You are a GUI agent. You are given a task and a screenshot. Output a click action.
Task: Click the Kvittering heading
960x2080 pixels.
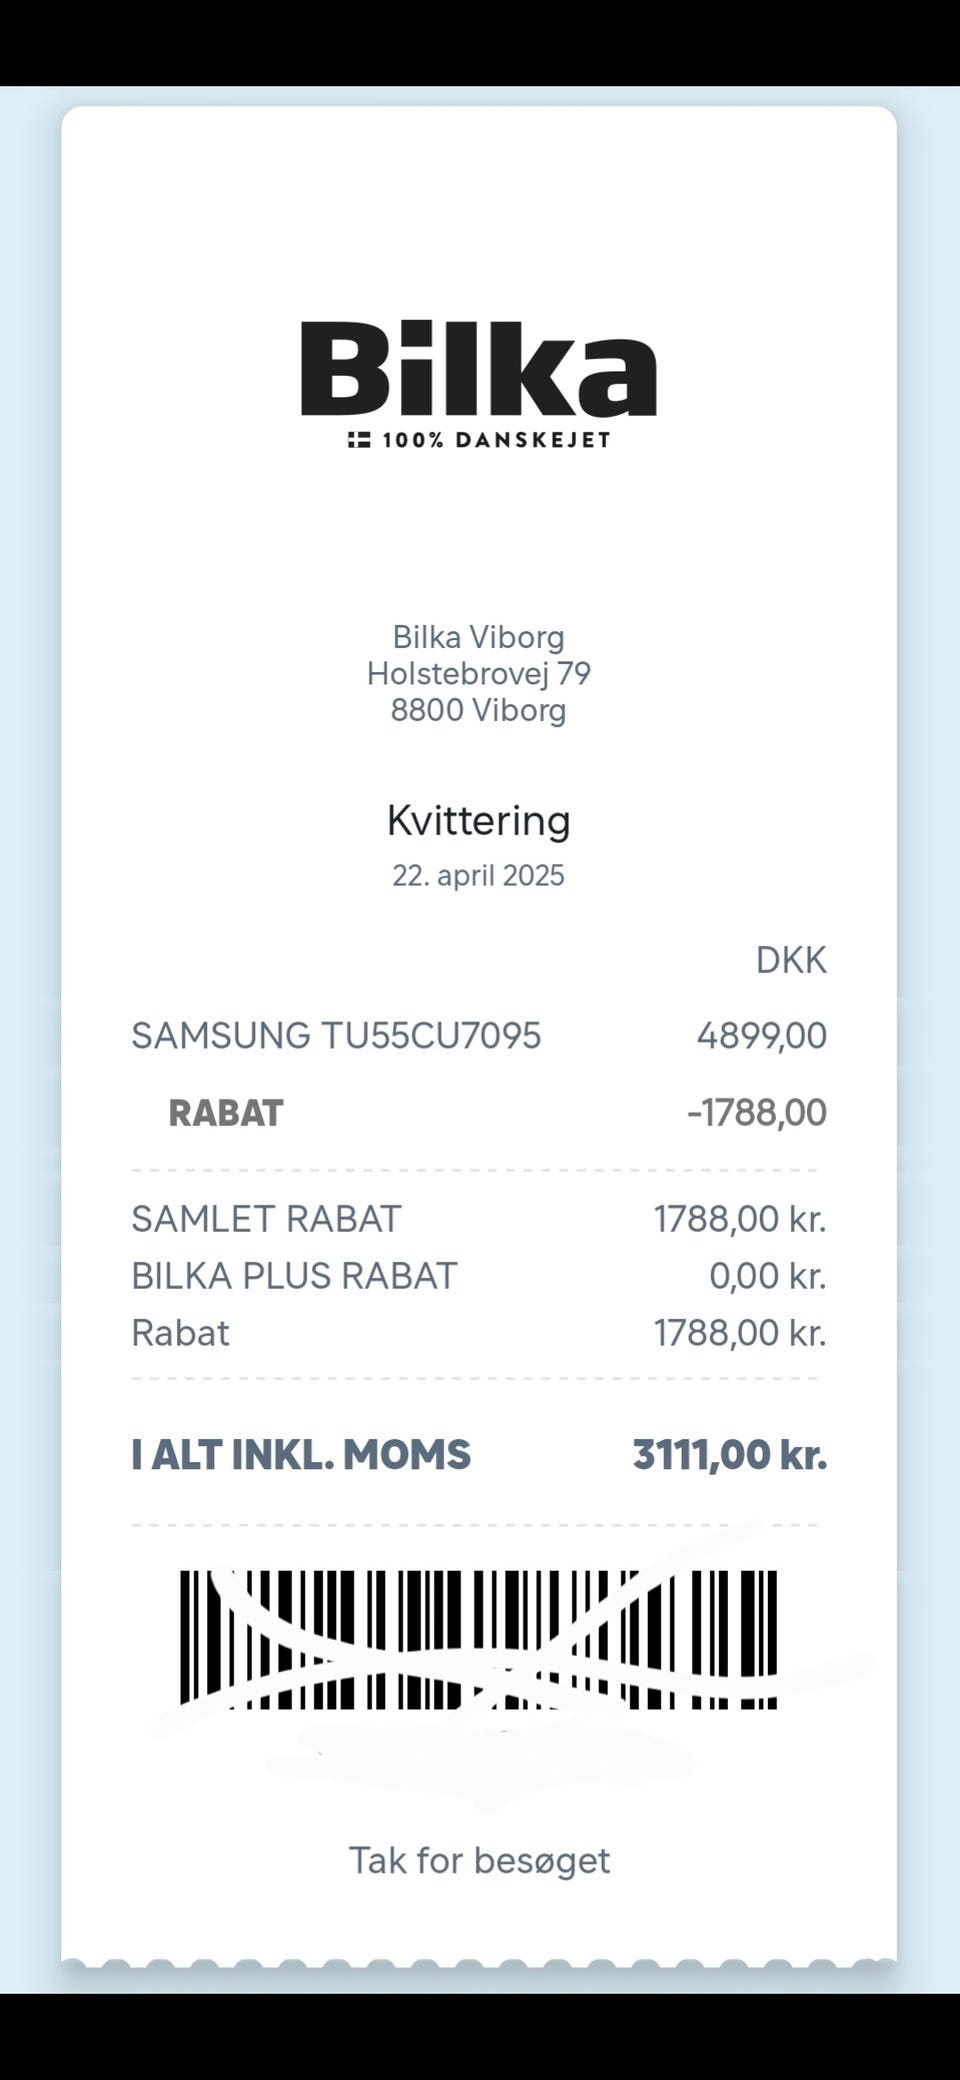click(478, 821)
